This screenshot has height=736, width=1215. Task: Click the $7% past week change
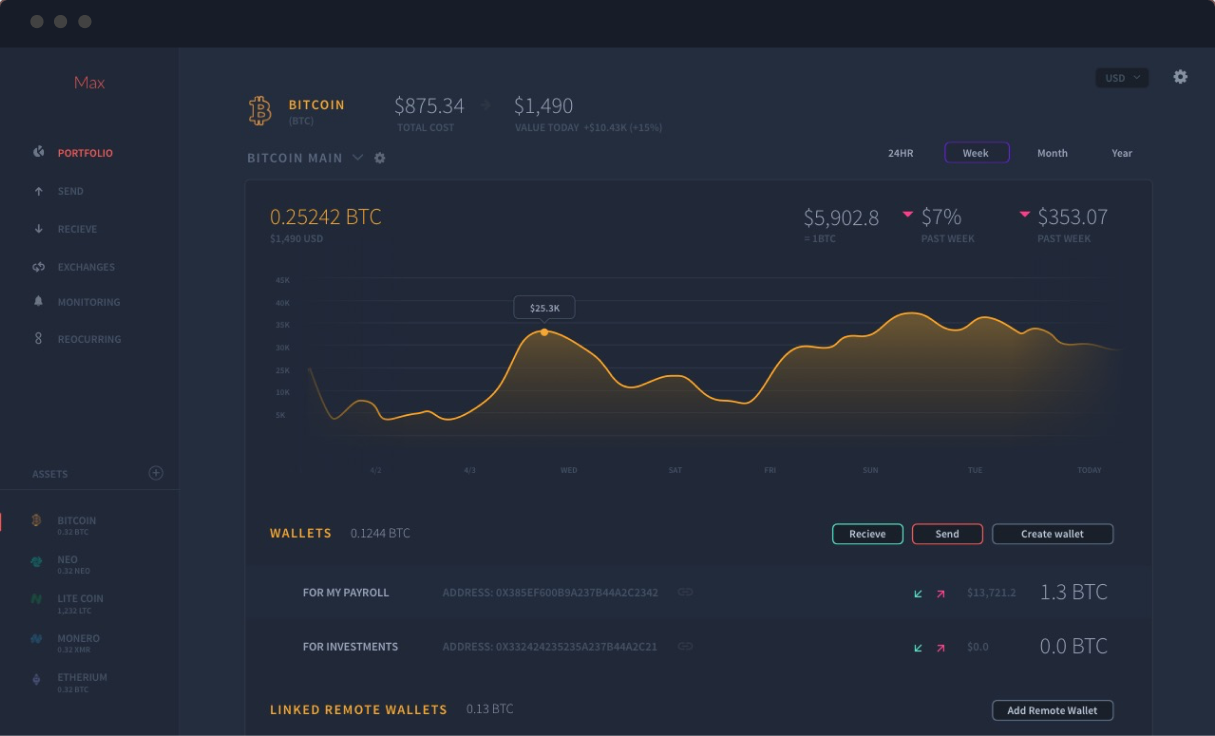941,217
